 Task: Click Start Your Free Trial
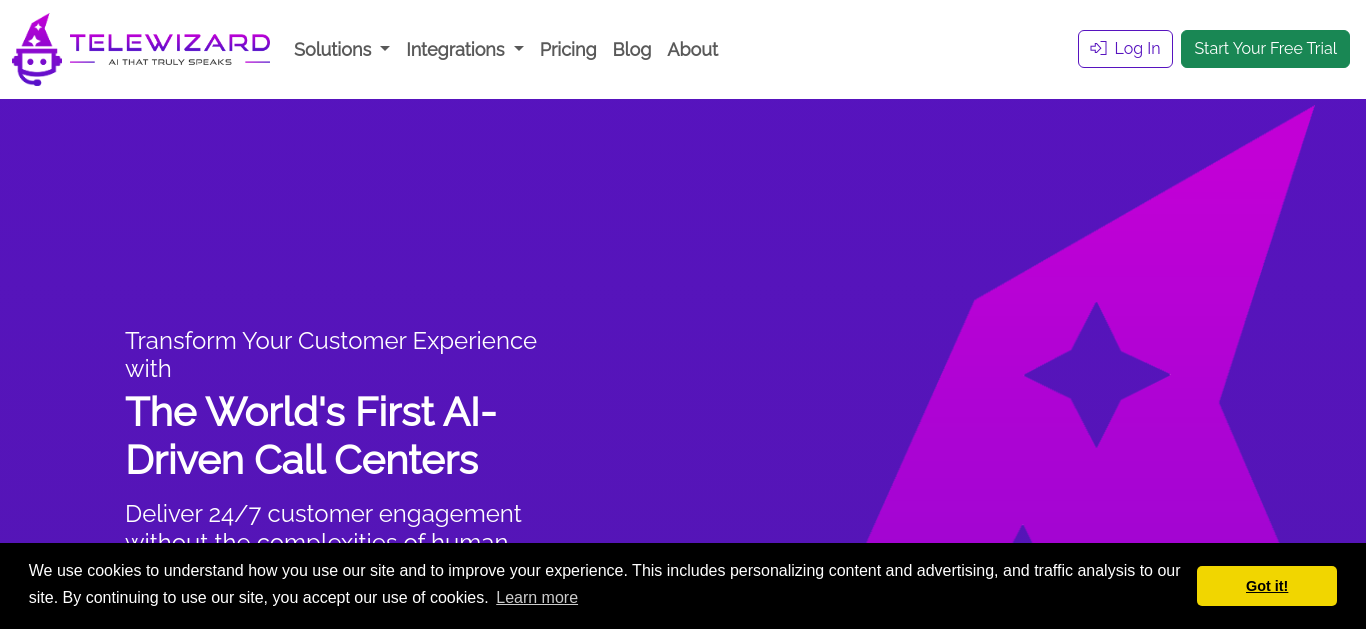tap(1265, 49)
